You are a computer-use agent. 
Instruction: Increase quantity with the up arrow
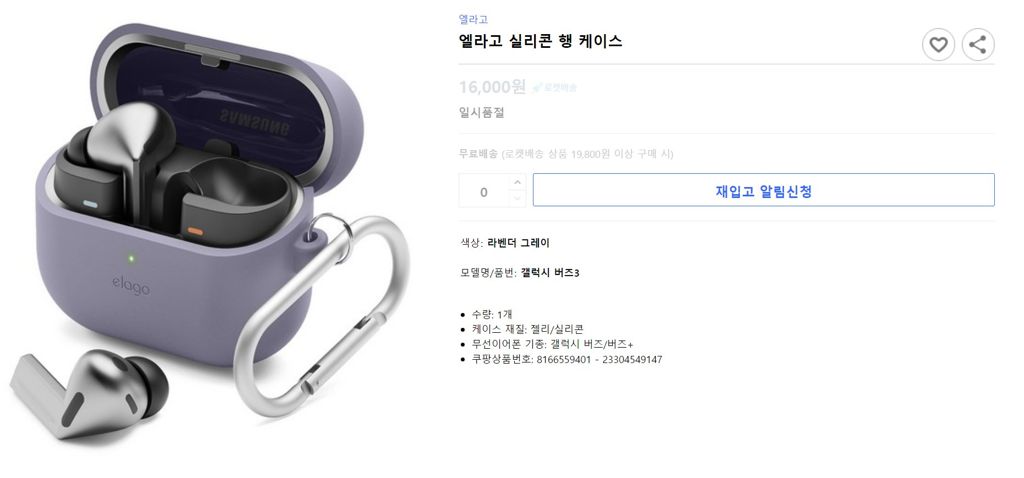click(517, 182)
